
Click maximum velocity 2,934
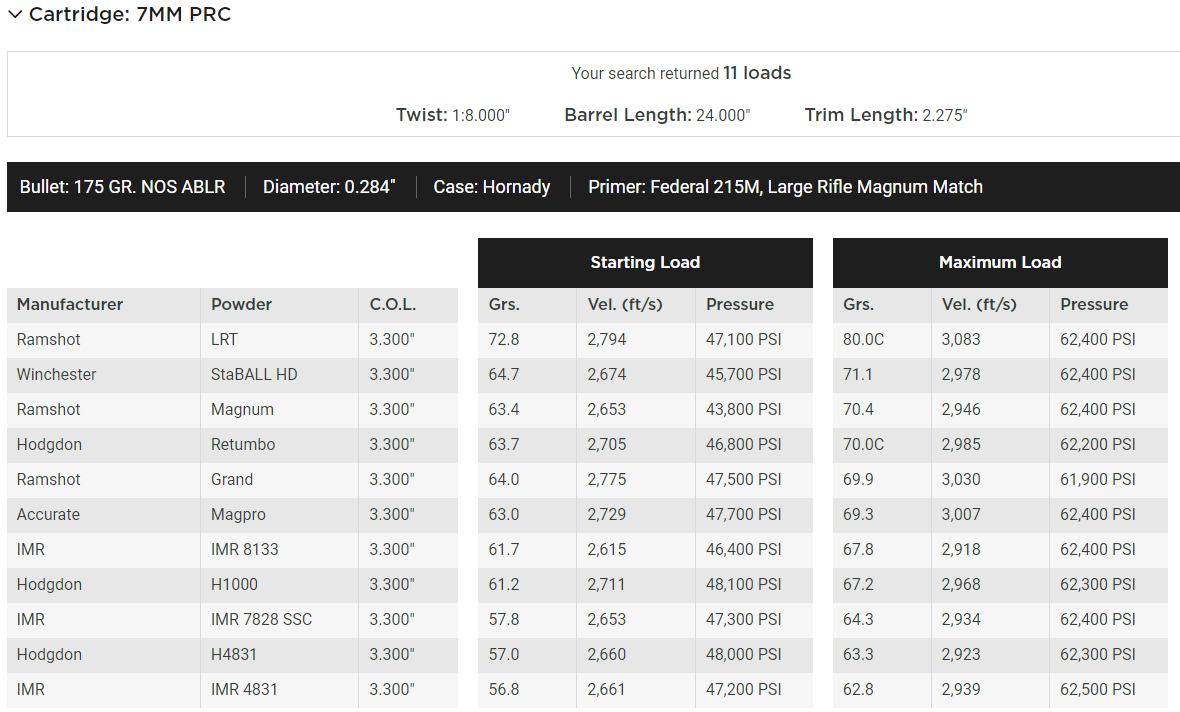tap(961, 619)
